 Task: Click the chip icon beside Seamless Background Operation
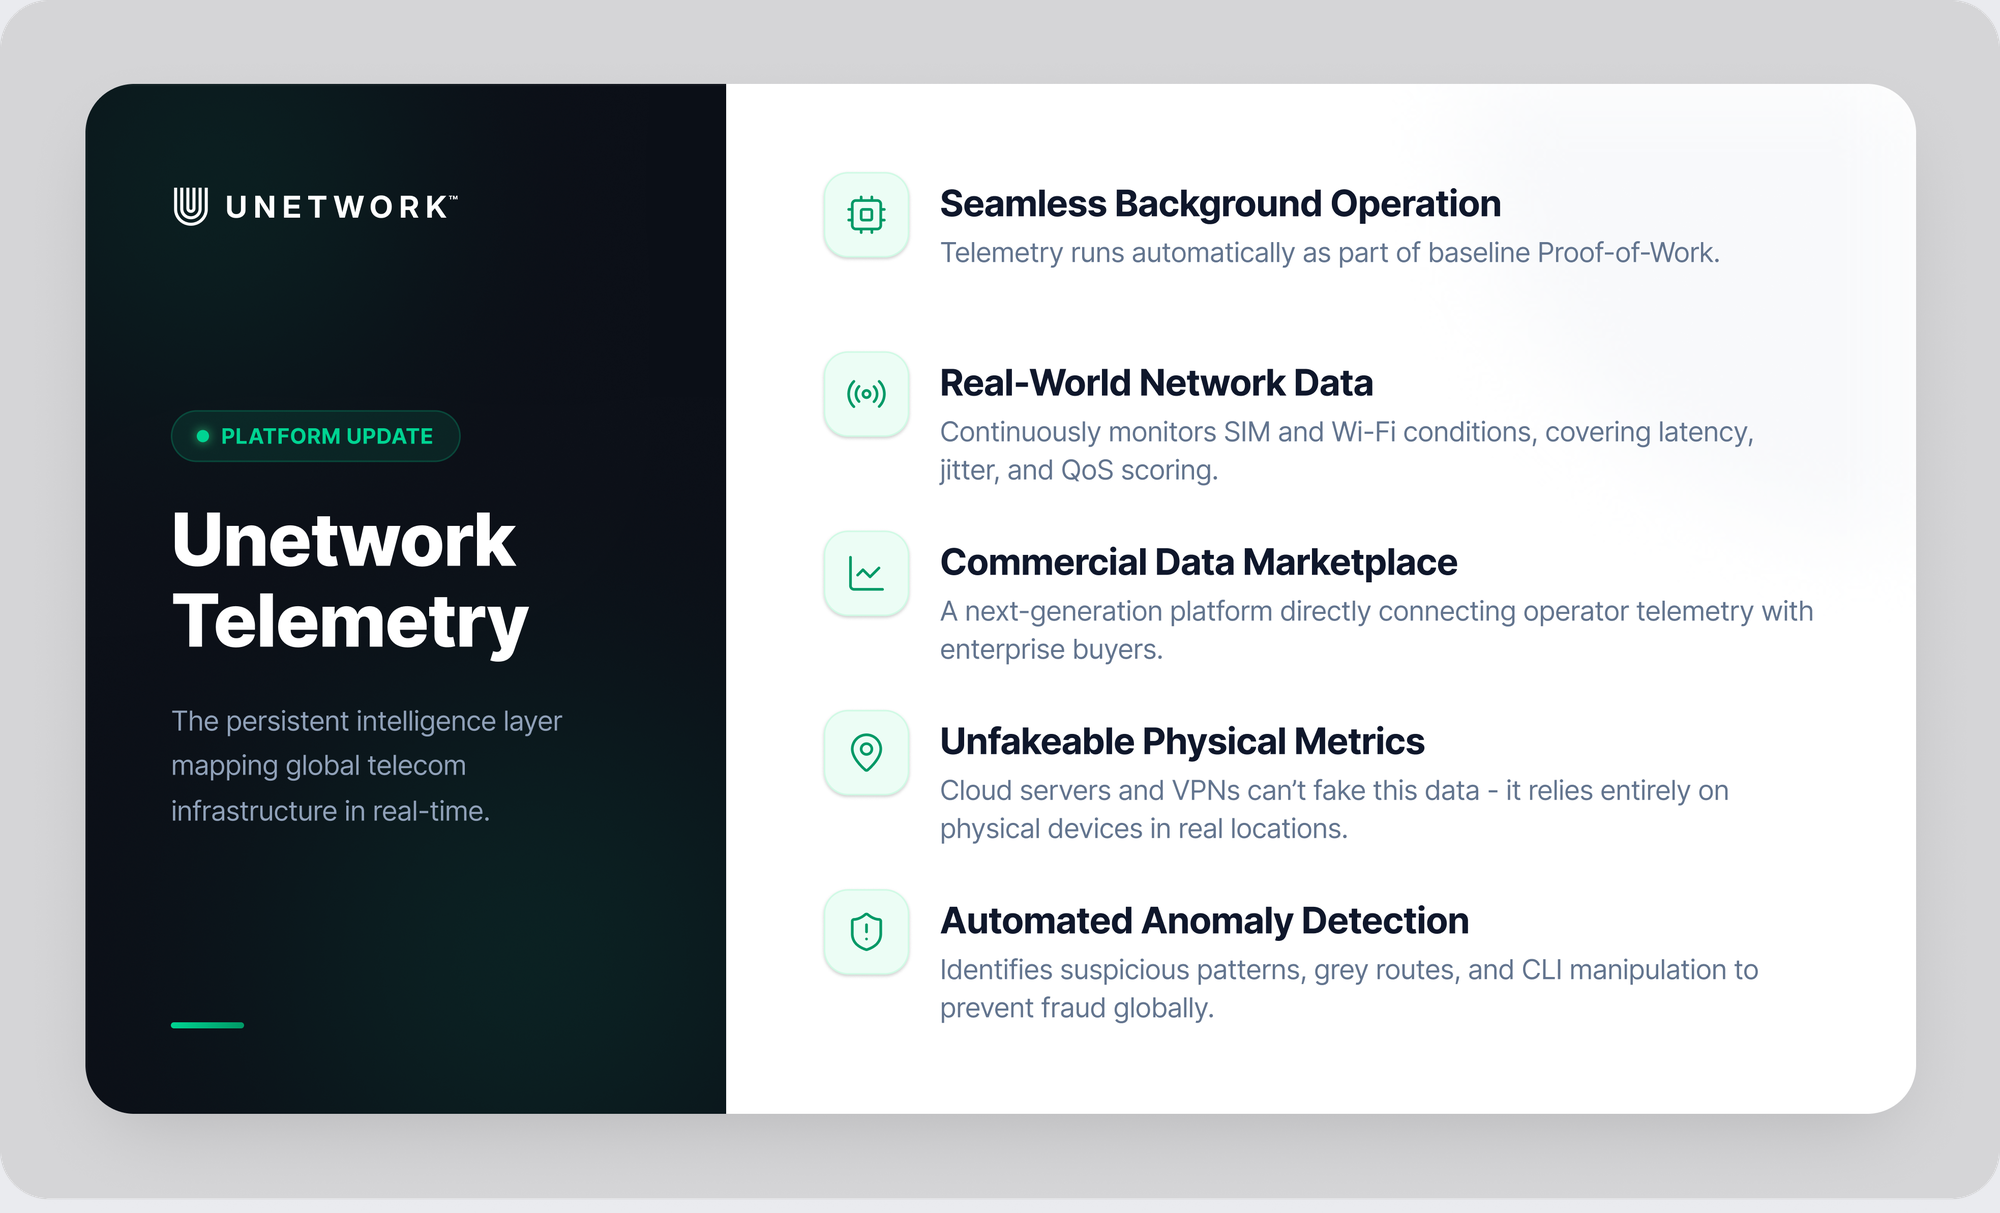pos(866,215)
